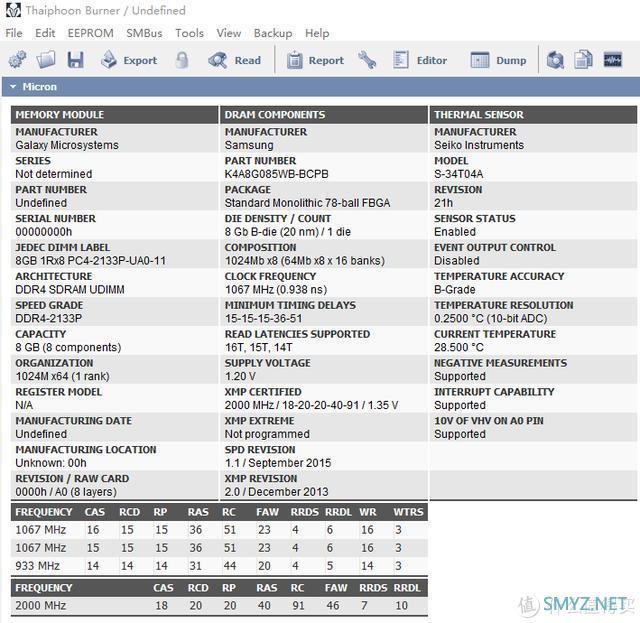
Task: Click Seiko Instruments manufacturer value
Action: click(x=479, y=145)
